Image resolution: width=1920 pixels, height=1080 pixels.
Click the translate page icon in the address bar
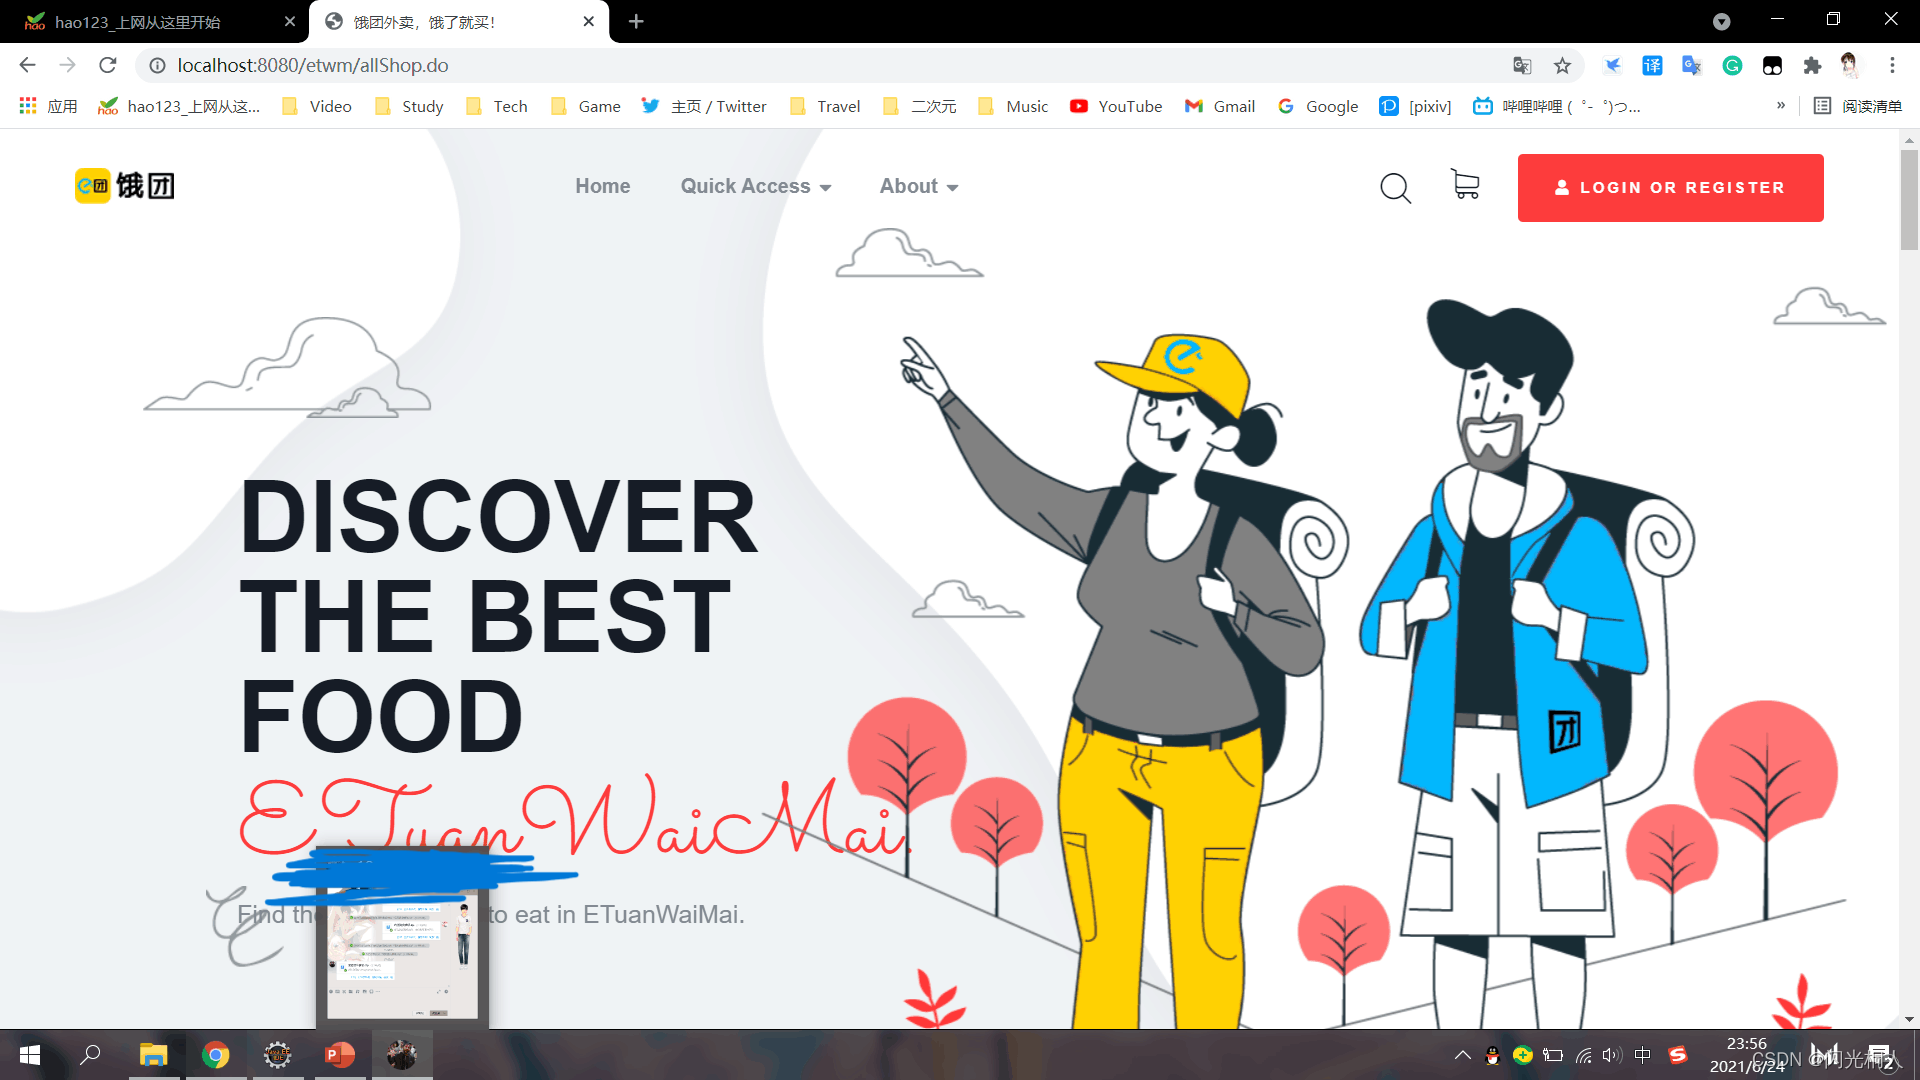1522,66
